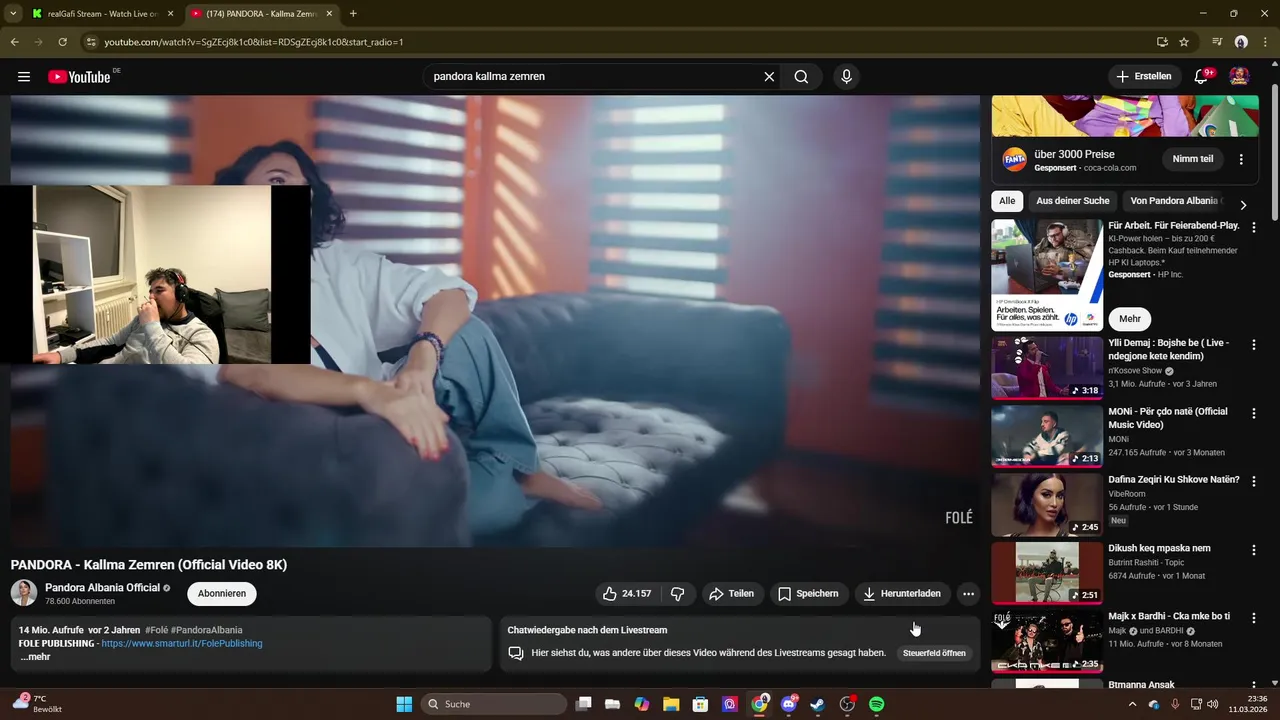Screen dimensions: 1280x720
Task: Click the Mehr button on HP ad
Action: [1130, 319]
